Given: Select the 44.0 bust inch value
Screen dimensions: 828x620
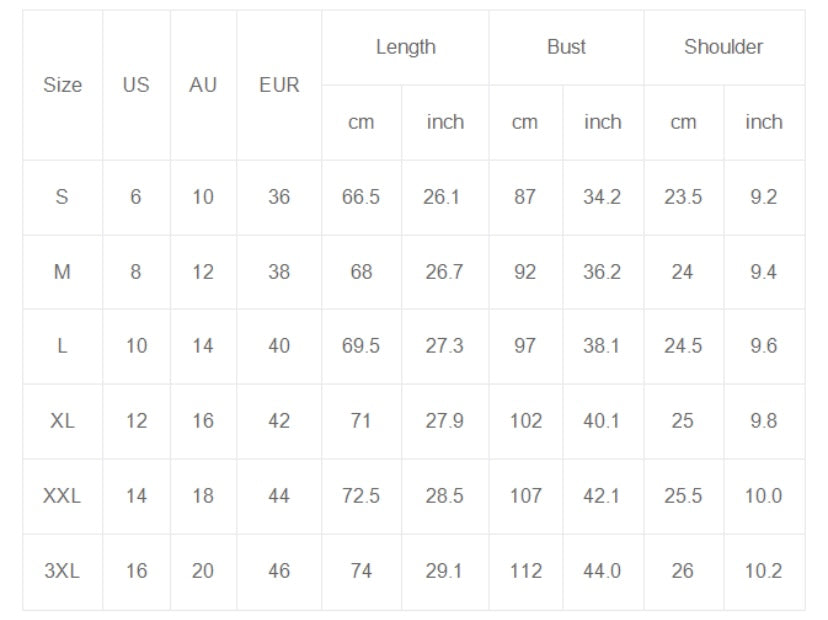Looking at the screenshot, I should pyautogui.click(x=602, y=571).
